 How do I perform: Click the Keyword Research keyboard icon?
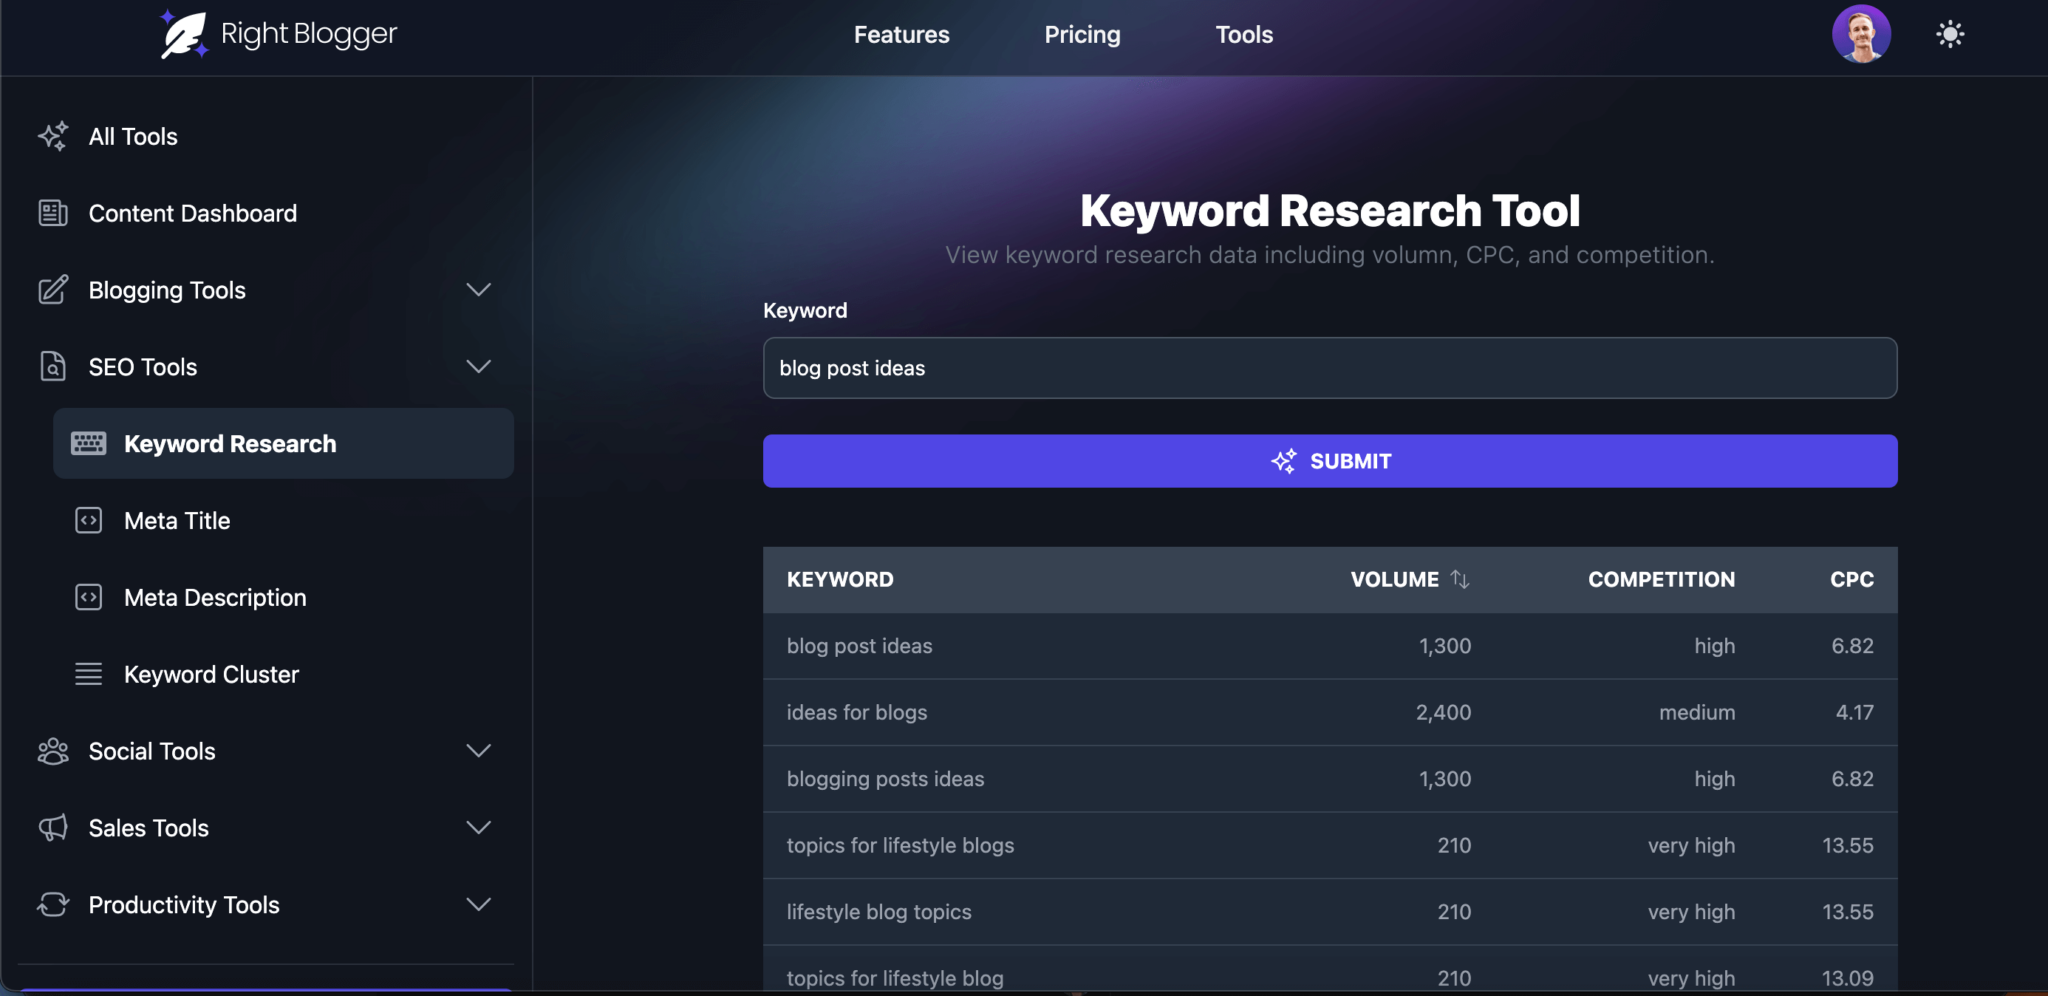click(89, 443)
